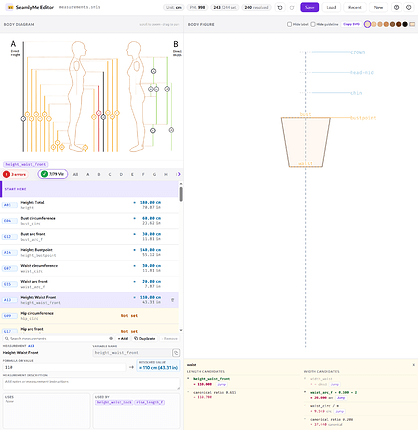The width and height of the screenshot is (418, 430).
Task: Click the dark marker on leftmost vertical line
Action: 23,119
